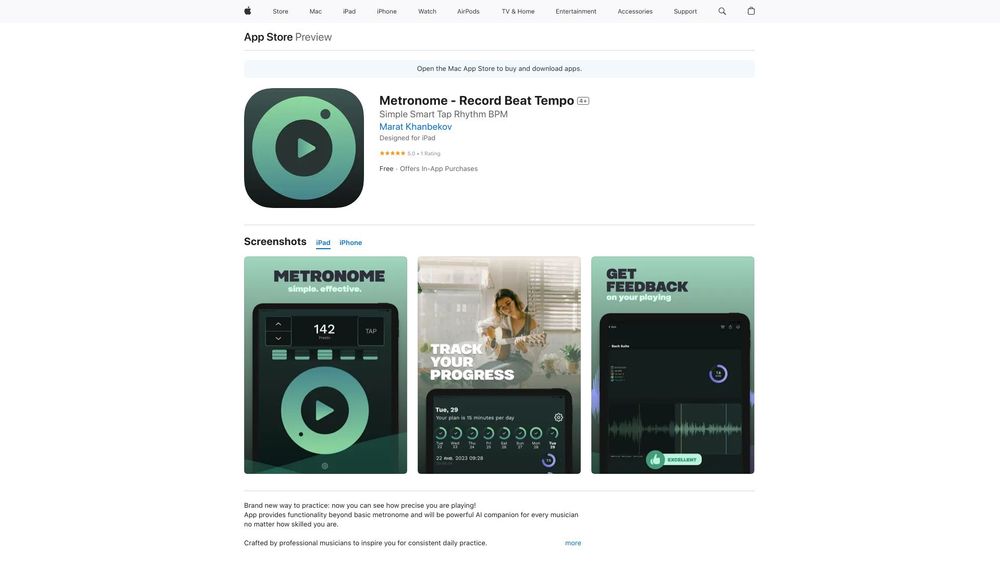Viewport: 1000px width, 563px height.
Task: Click the Metronome app icon
Action: pyautogui.click(x=304, y=148)
